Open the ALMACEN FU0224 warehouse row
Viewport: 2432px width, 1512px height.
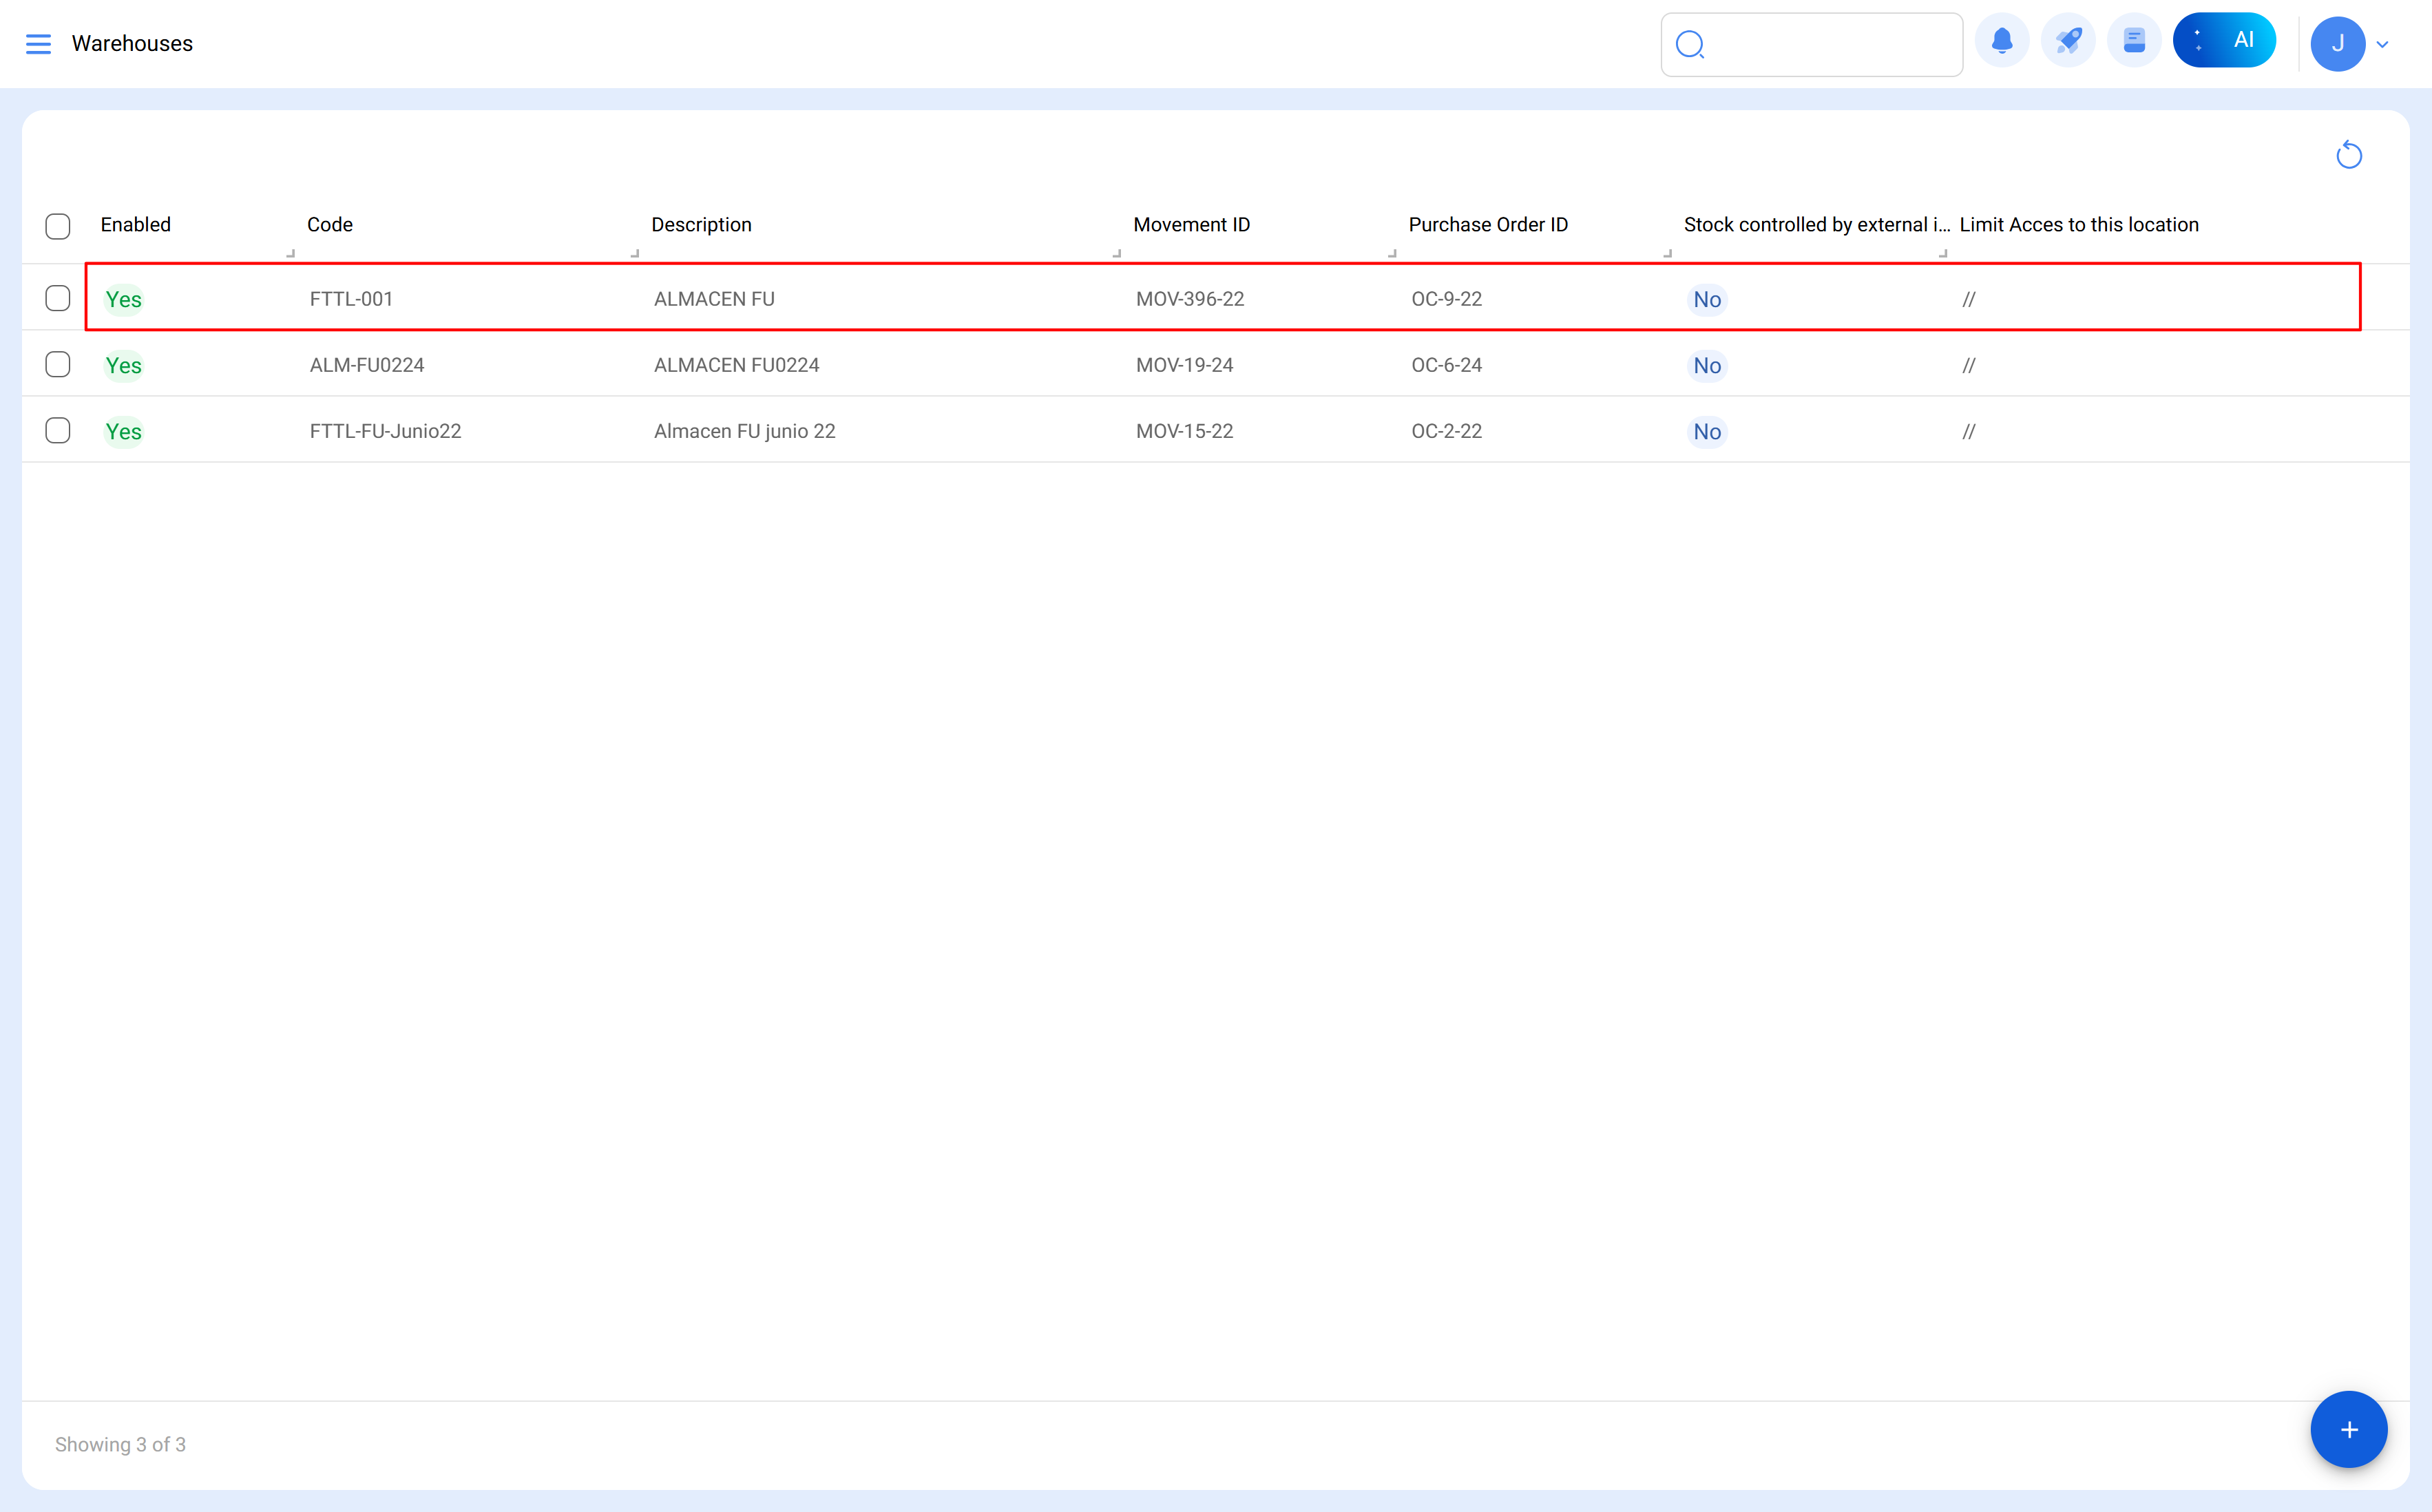[x=736, y=365]
